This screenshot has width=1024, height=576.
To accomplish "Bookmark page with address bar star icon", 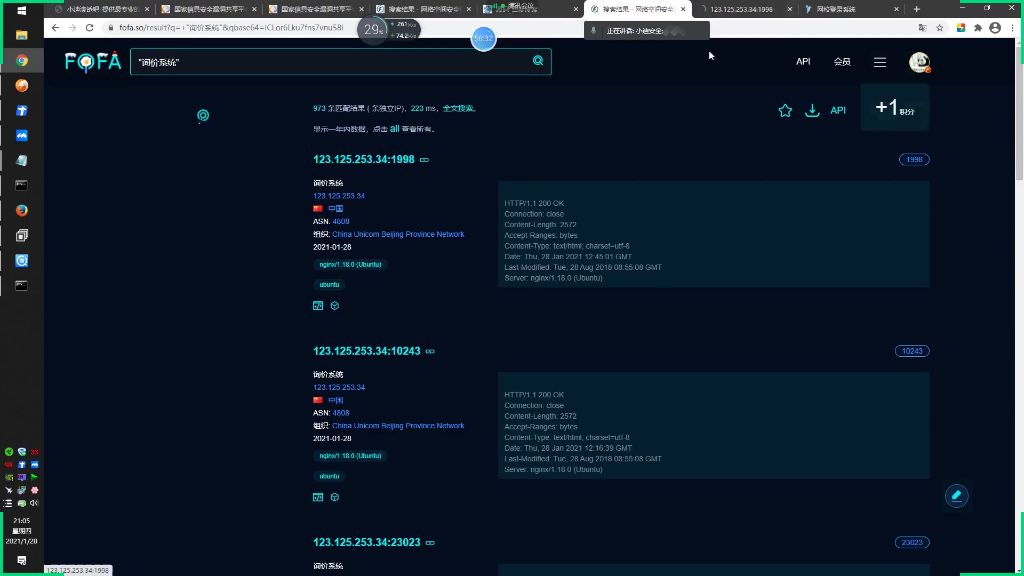I will click(x=940, y=27).
